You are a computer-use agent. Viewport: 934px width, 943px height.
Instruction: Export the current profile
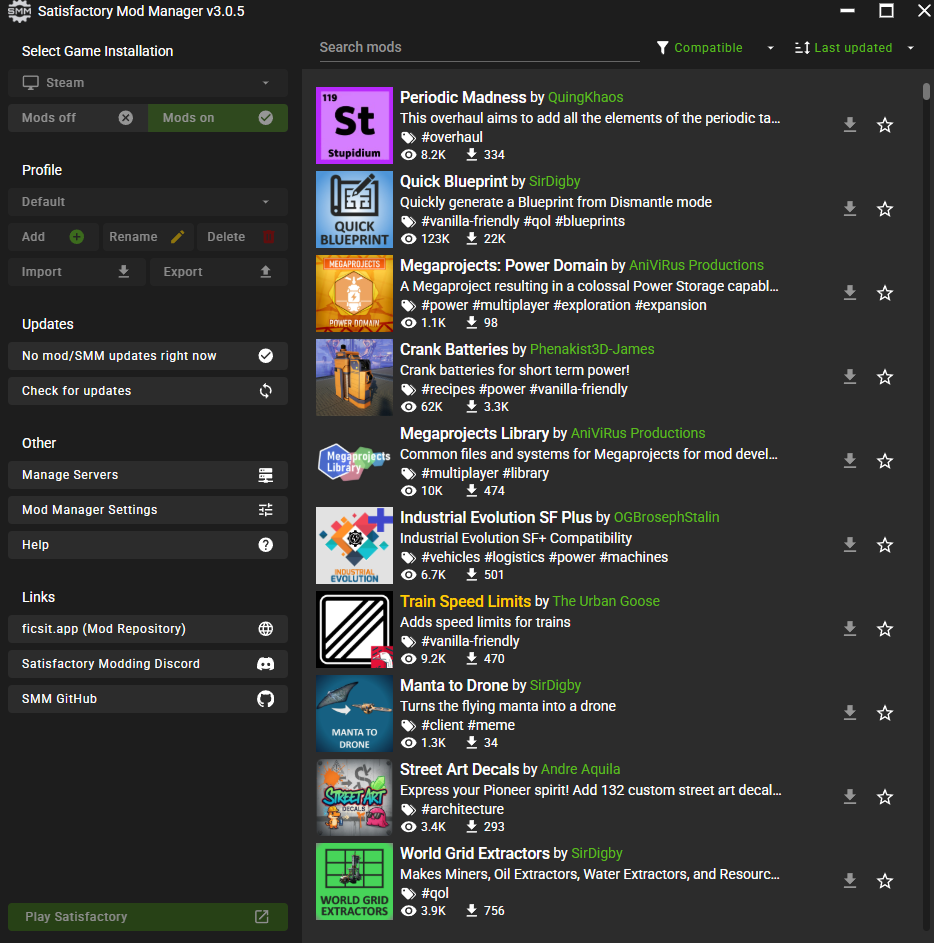[219, 272]
